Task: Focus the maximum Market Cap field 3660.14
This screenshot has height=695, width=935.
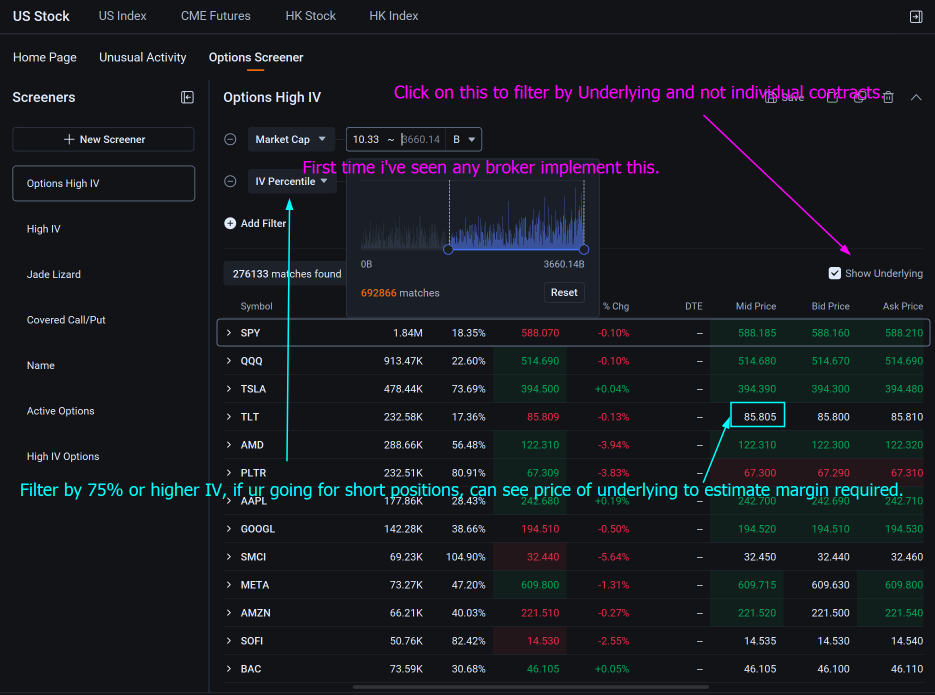Action: (x=421, y=139)
